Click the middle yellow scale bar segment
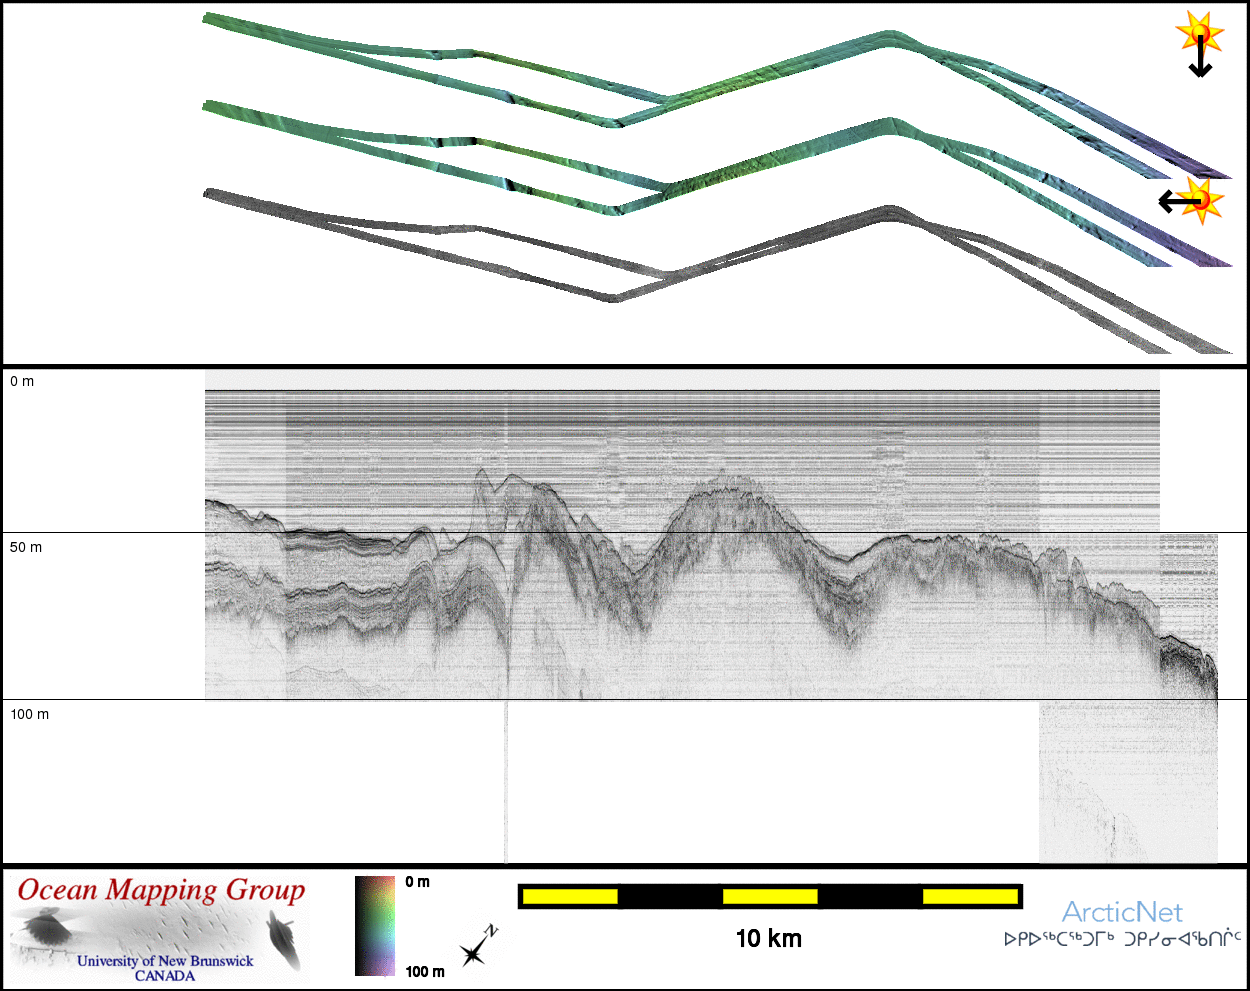The width and height of the screenshot is (1250, 991). (x=770, y=897)
